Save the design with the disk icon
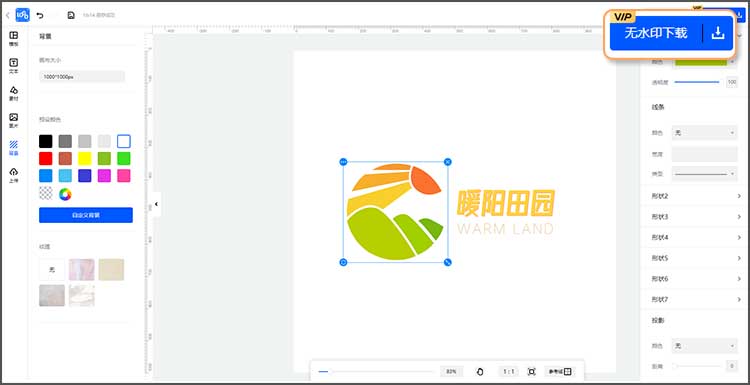 pos(71,15)
